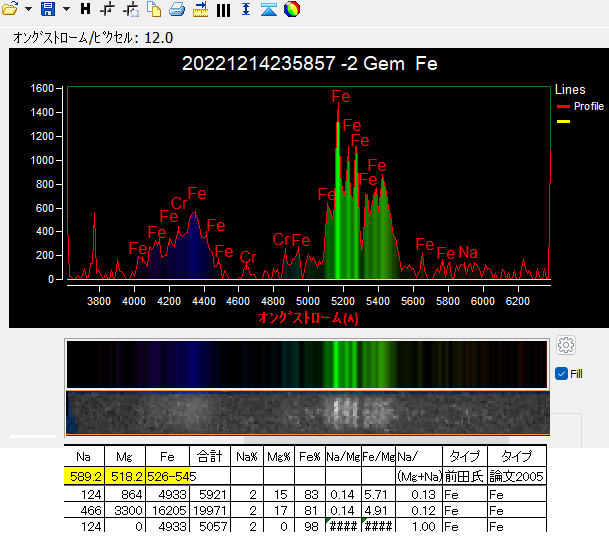
Task: Click the 19971 total cell
Action: click(x=210, y=510)
